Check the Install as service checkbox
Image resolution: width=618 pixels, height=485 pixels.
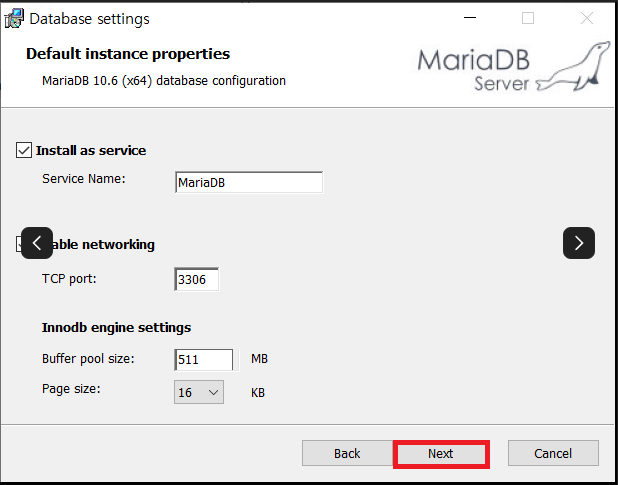(24, 151)
